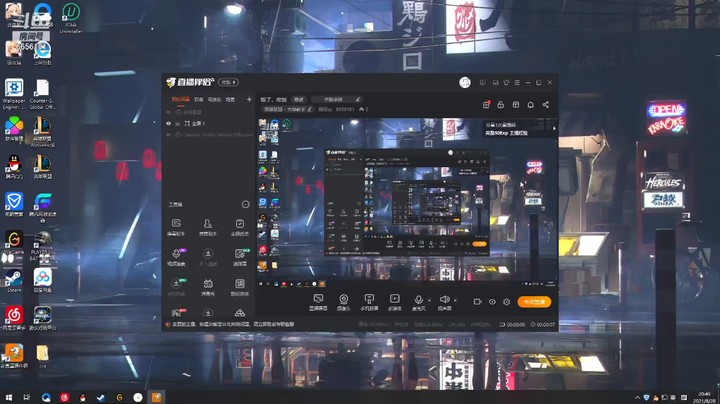Image resolution: width=720 pixels, height=404 pixels.
Task: Edit the stream category field with pencil
Action: pos(287,109)
